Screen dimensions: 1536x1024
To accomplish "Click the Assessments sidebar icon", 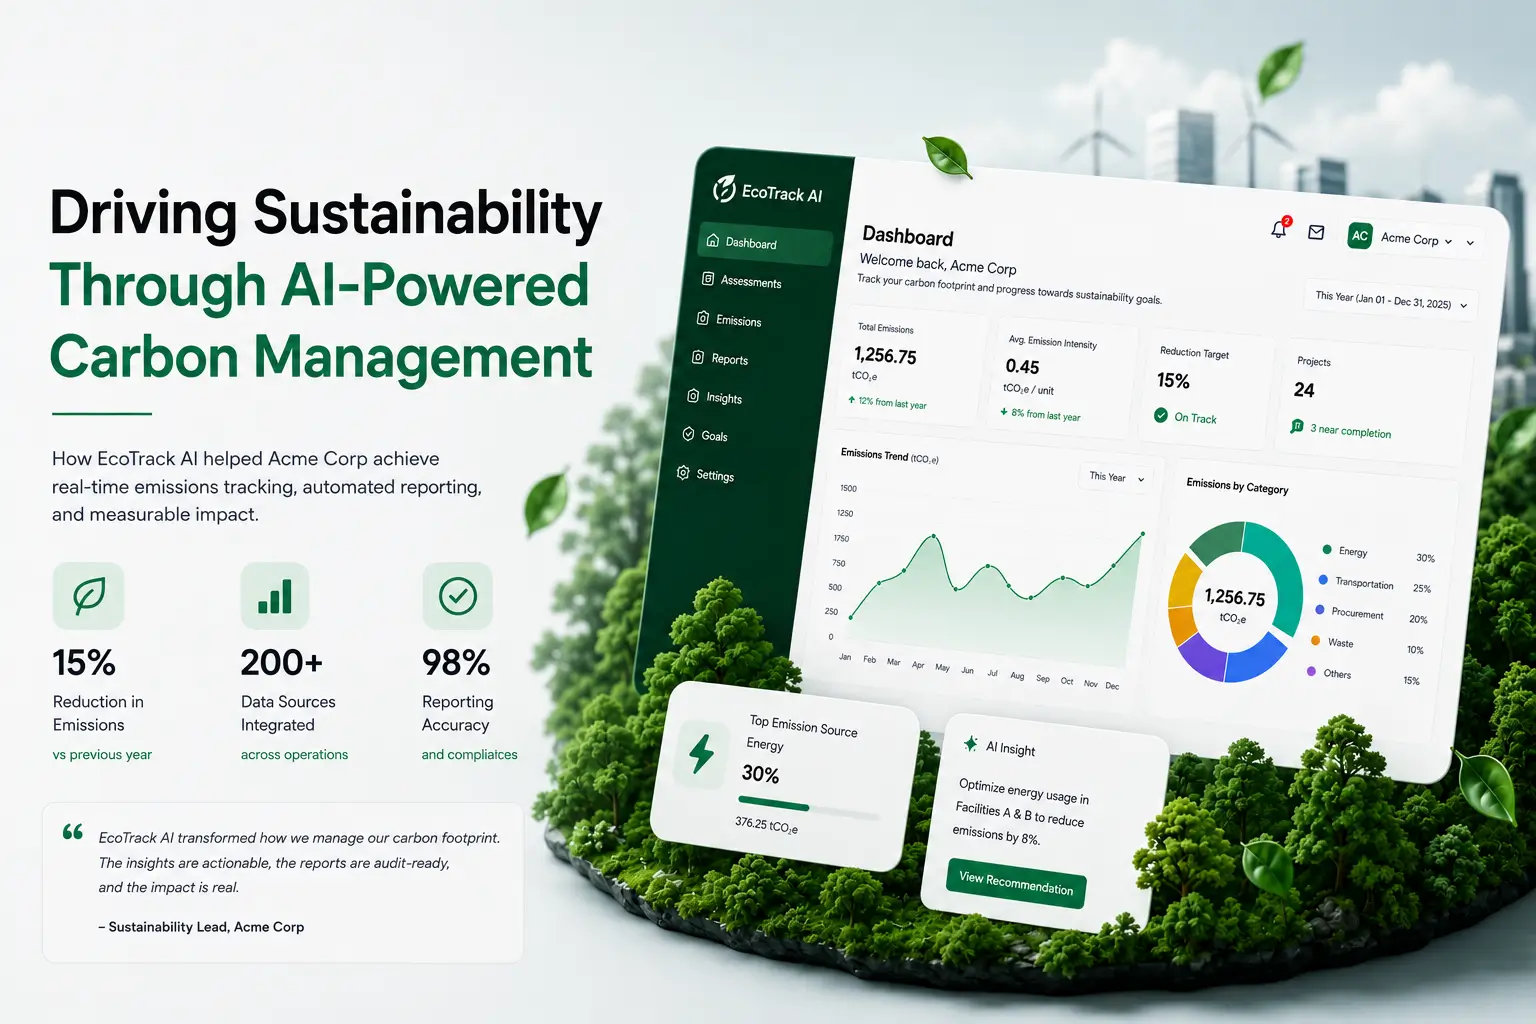I will [x=708, y=279].
